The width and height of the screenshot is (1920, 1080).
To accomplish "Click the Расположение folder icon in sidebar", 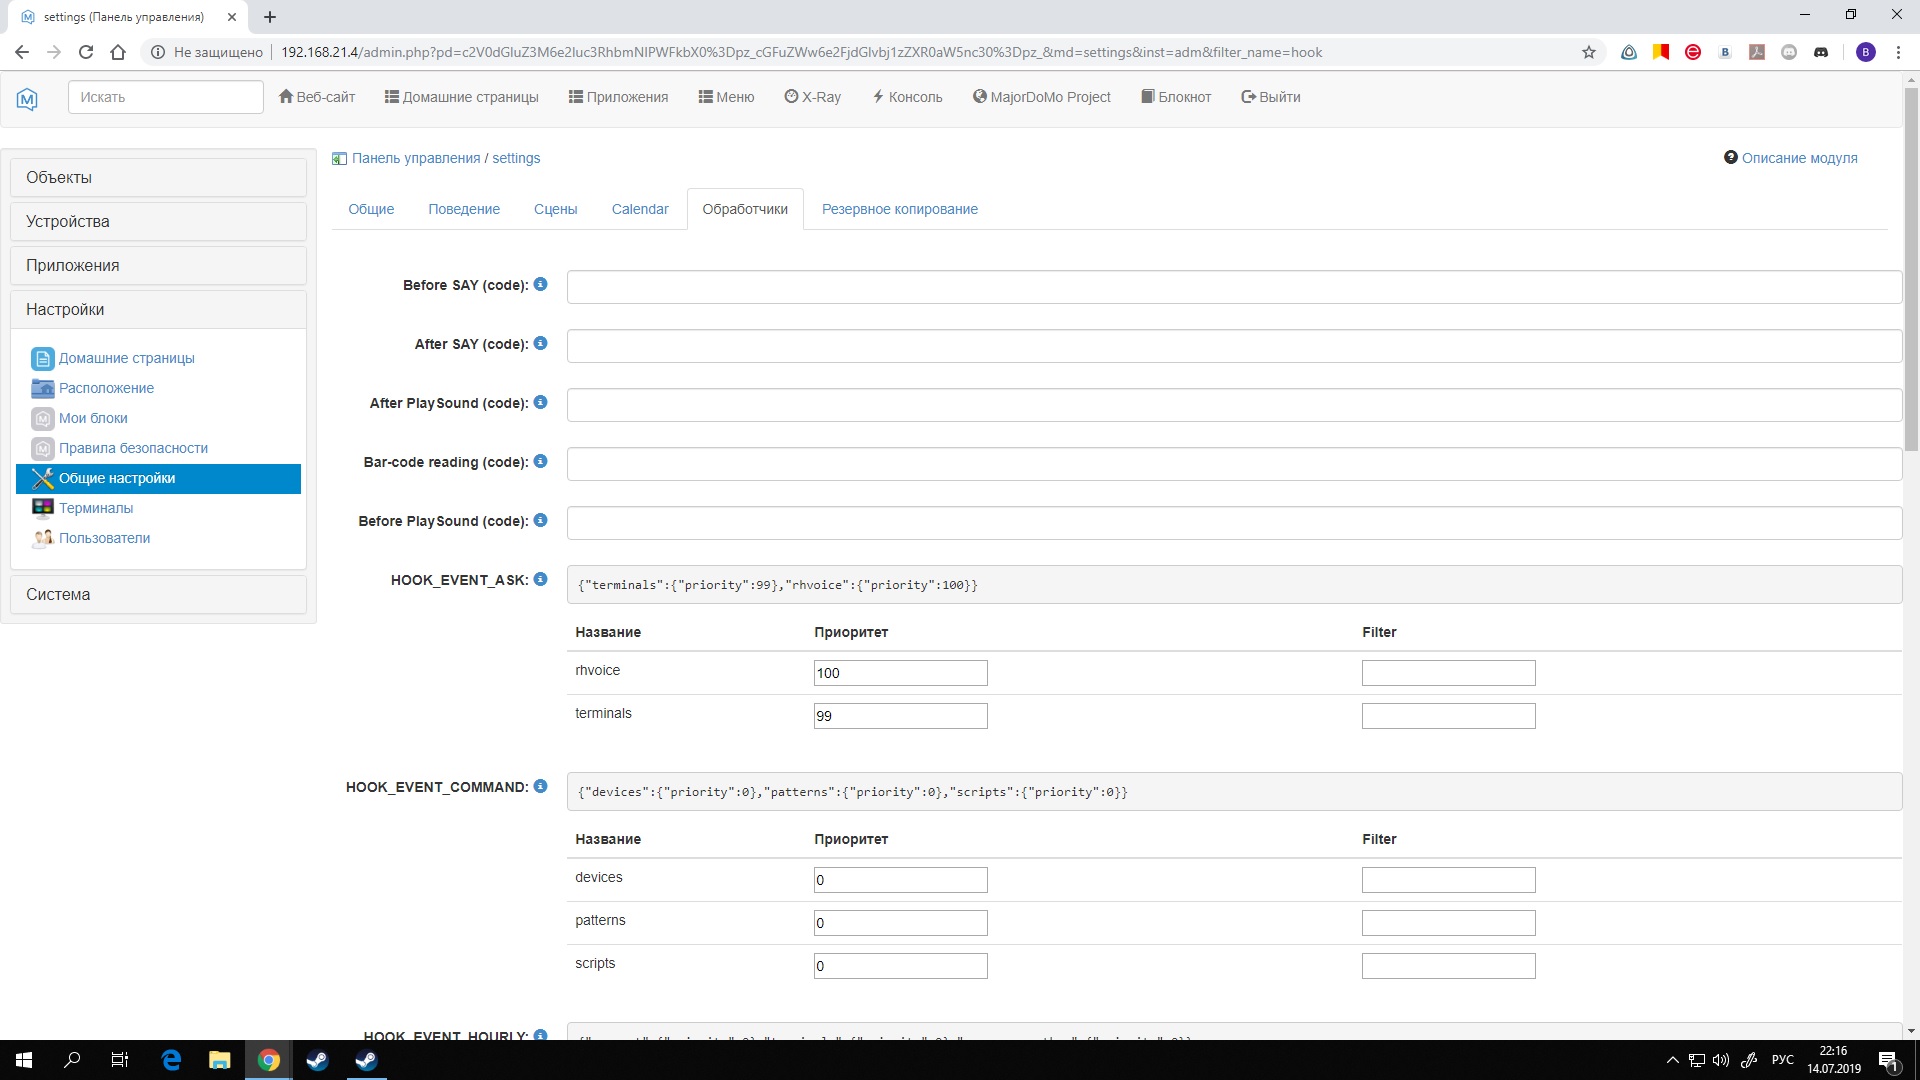I will click(42, 388).
